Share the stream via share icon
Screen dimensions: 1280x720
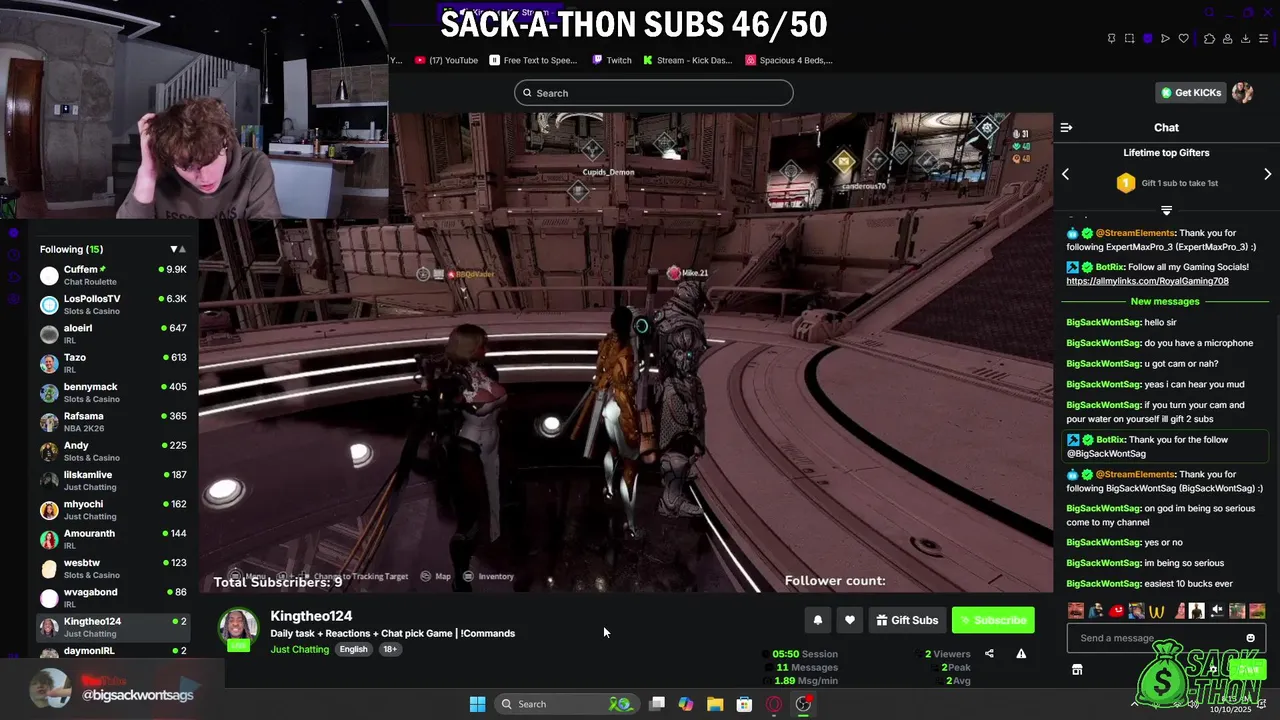coord(989,654)
